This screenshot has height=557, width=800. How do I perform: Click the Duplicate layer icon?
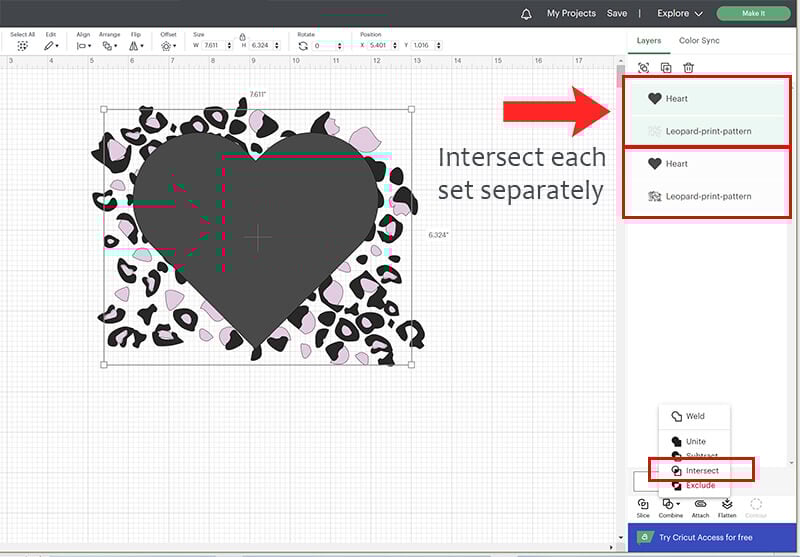tap(666, 68)
